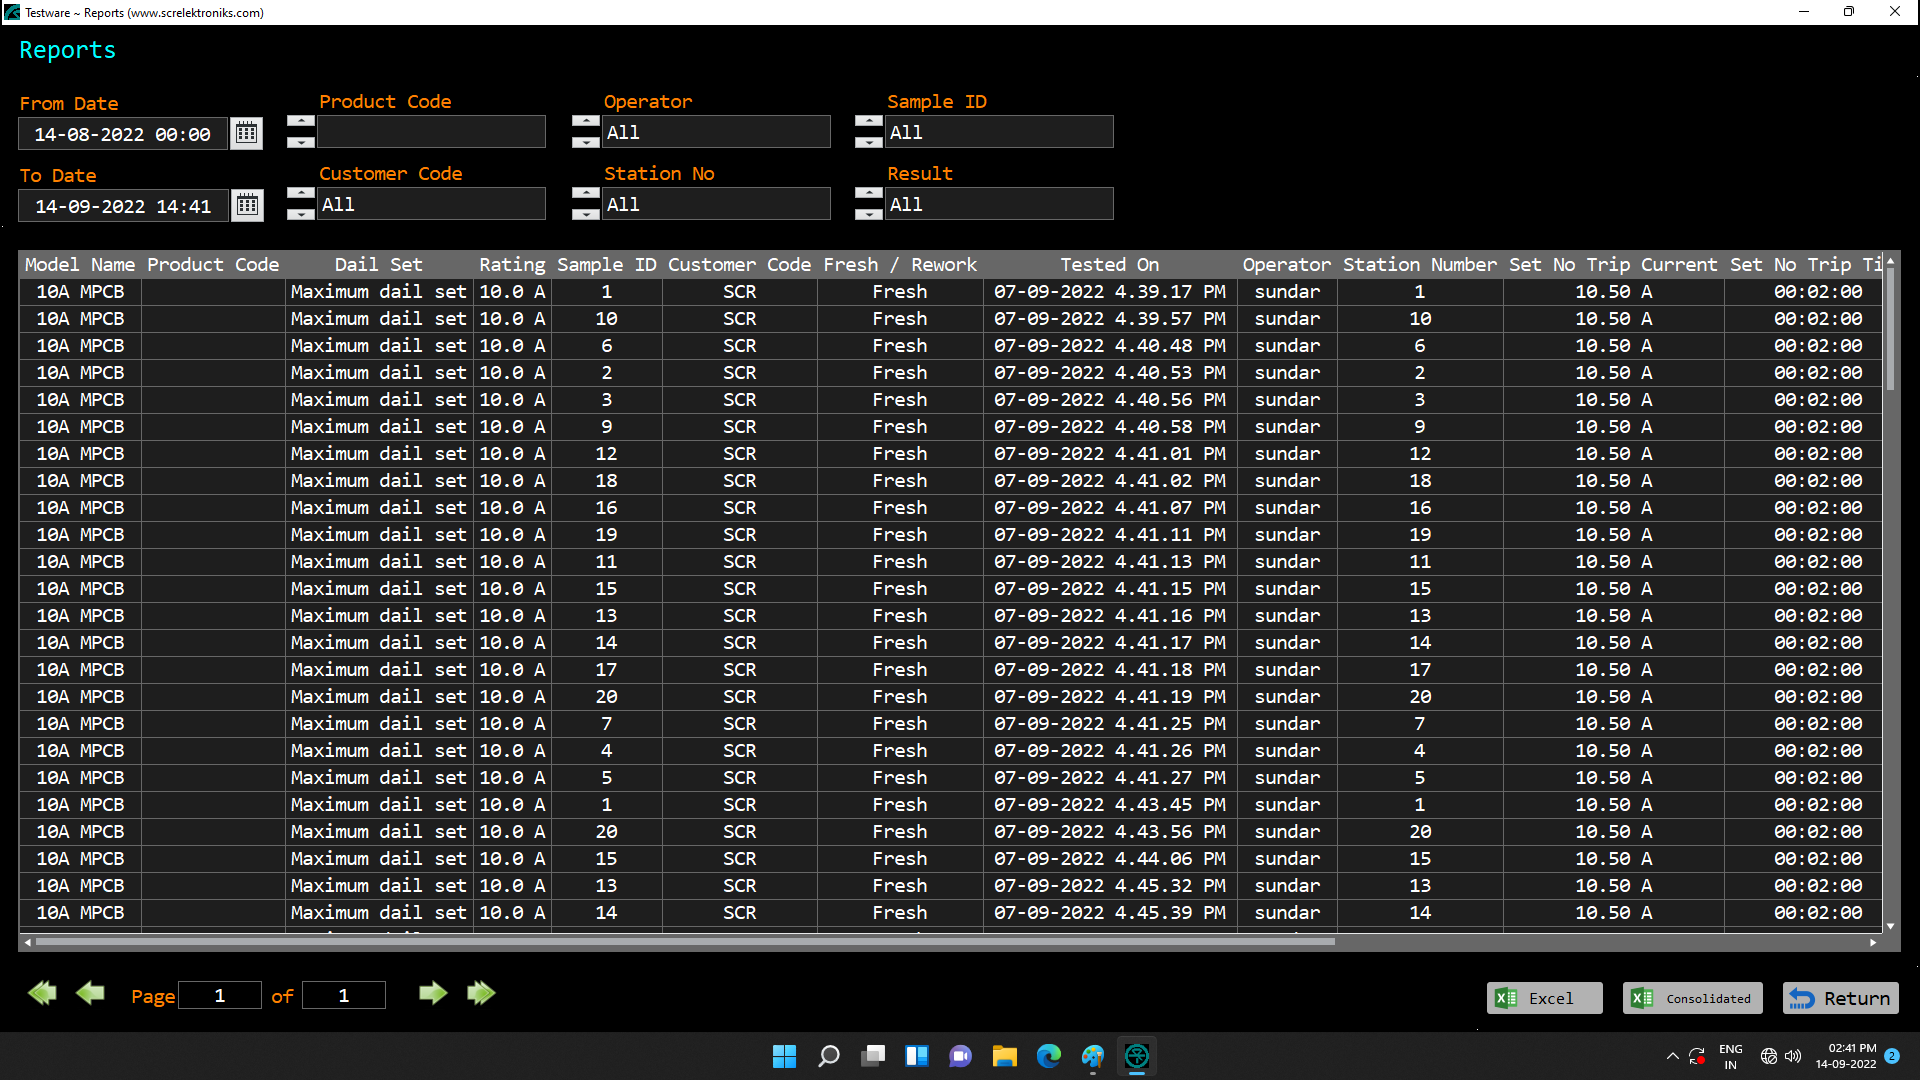Click the Return button
Screen dimensions: 1920x1080
1840,998
